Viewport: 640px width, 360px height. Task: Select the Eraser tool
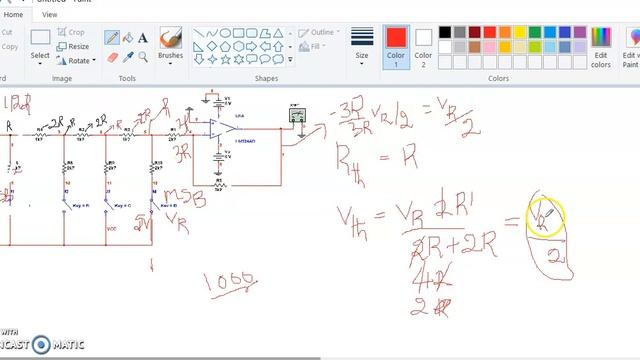point(112,57)
